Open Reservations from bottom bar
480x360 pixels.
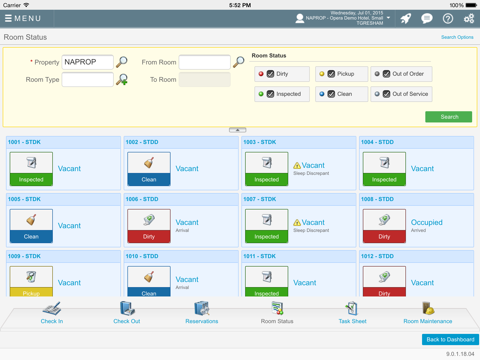click(x=202, y=313)
